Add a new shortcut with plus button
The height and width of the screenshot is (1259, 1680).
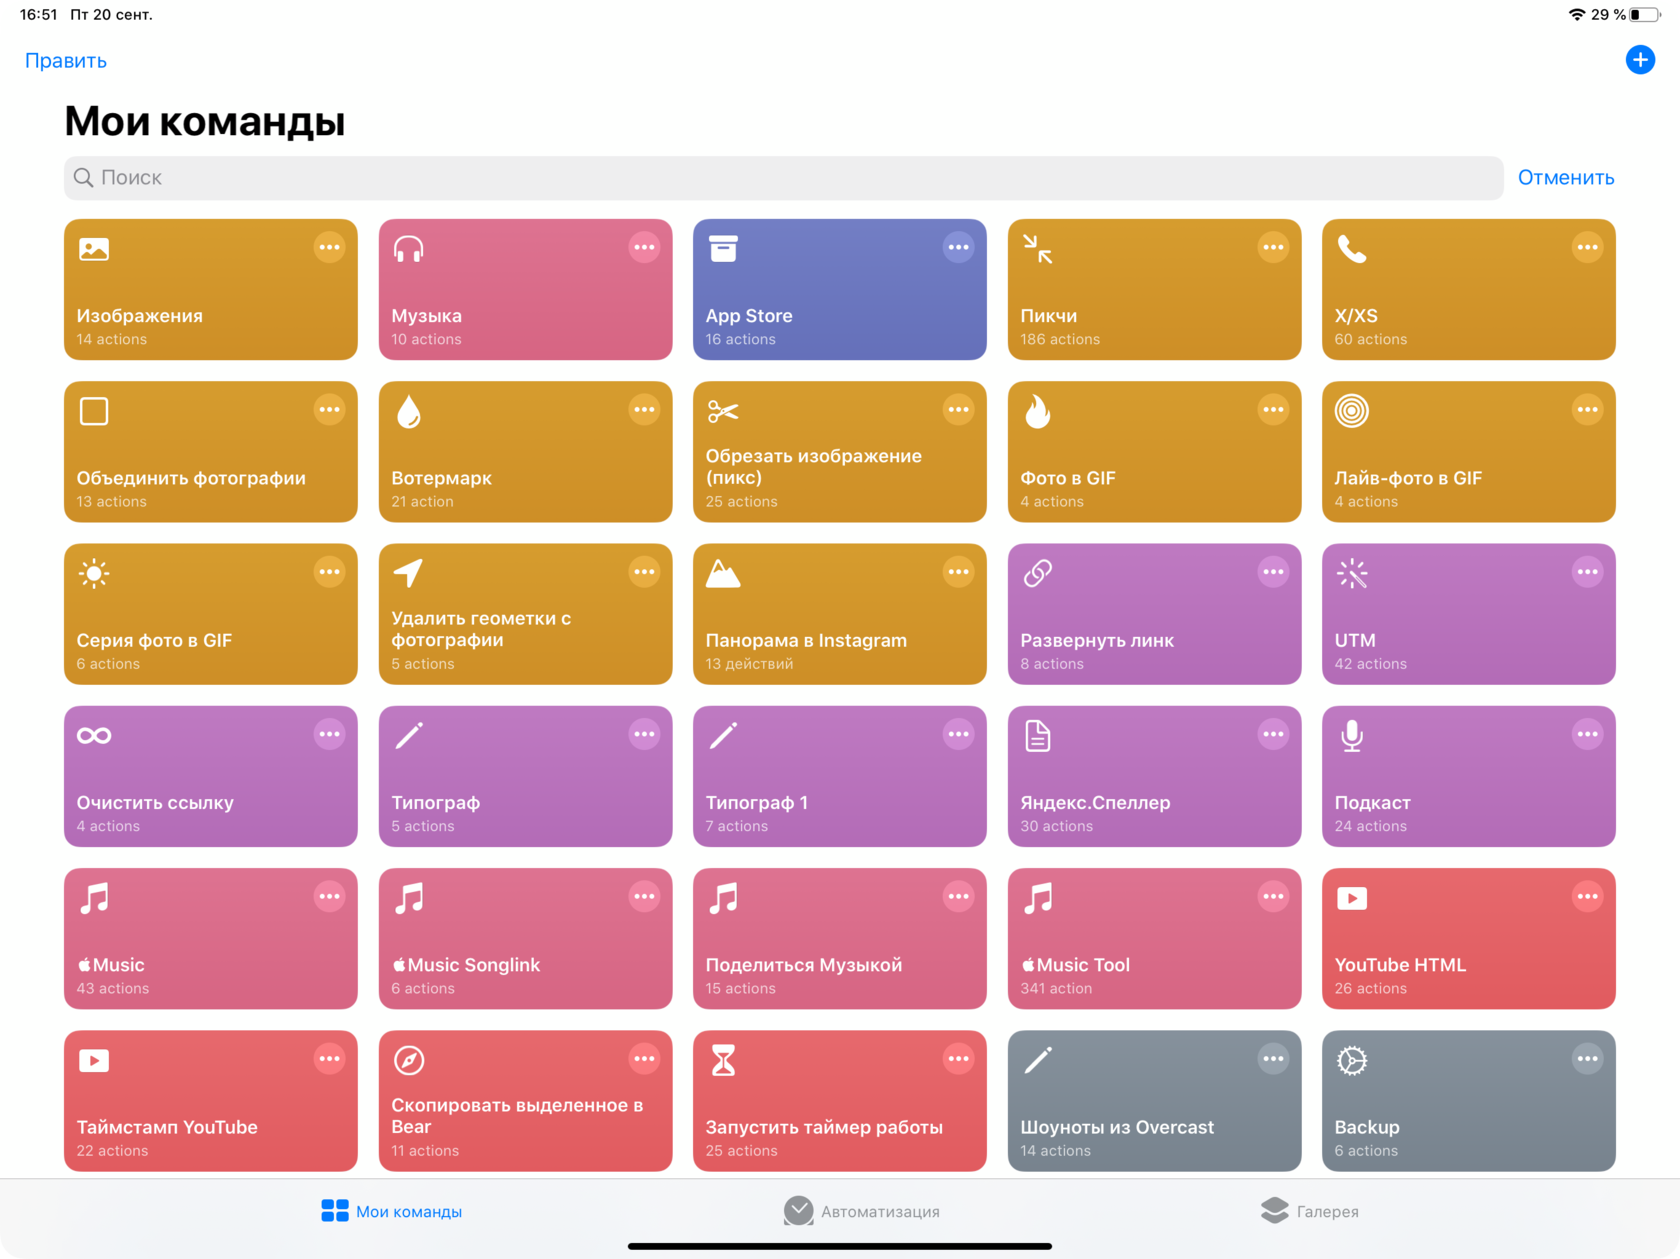click(1640, 60)
